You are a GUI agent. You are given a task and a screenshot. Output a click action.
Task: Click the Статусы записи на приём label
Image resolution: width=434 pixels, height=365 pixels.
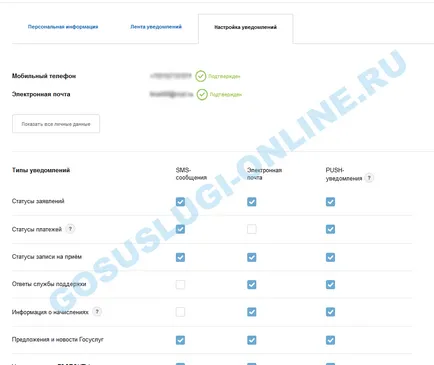pos(47,257)
